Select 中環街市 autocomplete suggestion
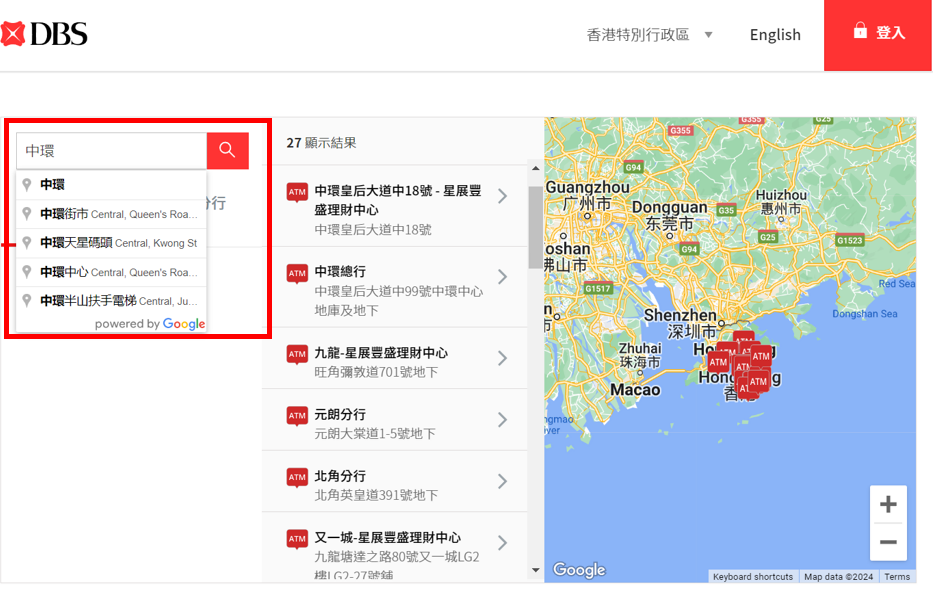Screen dimensions: 934x596 (112, 214)
